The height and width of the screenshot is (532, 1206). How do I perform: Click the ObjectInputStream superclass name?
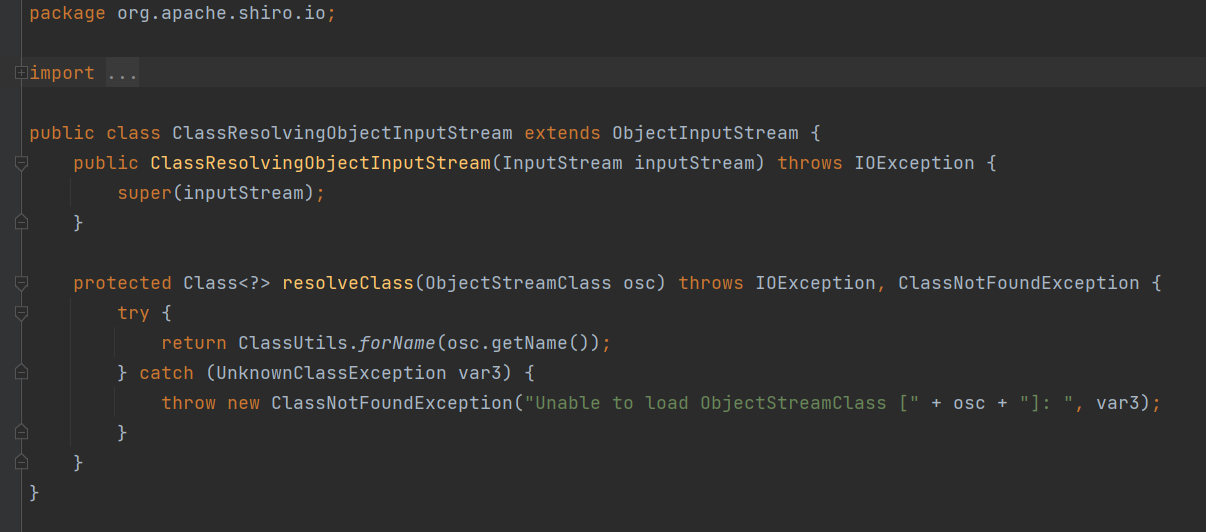point(705,133)
